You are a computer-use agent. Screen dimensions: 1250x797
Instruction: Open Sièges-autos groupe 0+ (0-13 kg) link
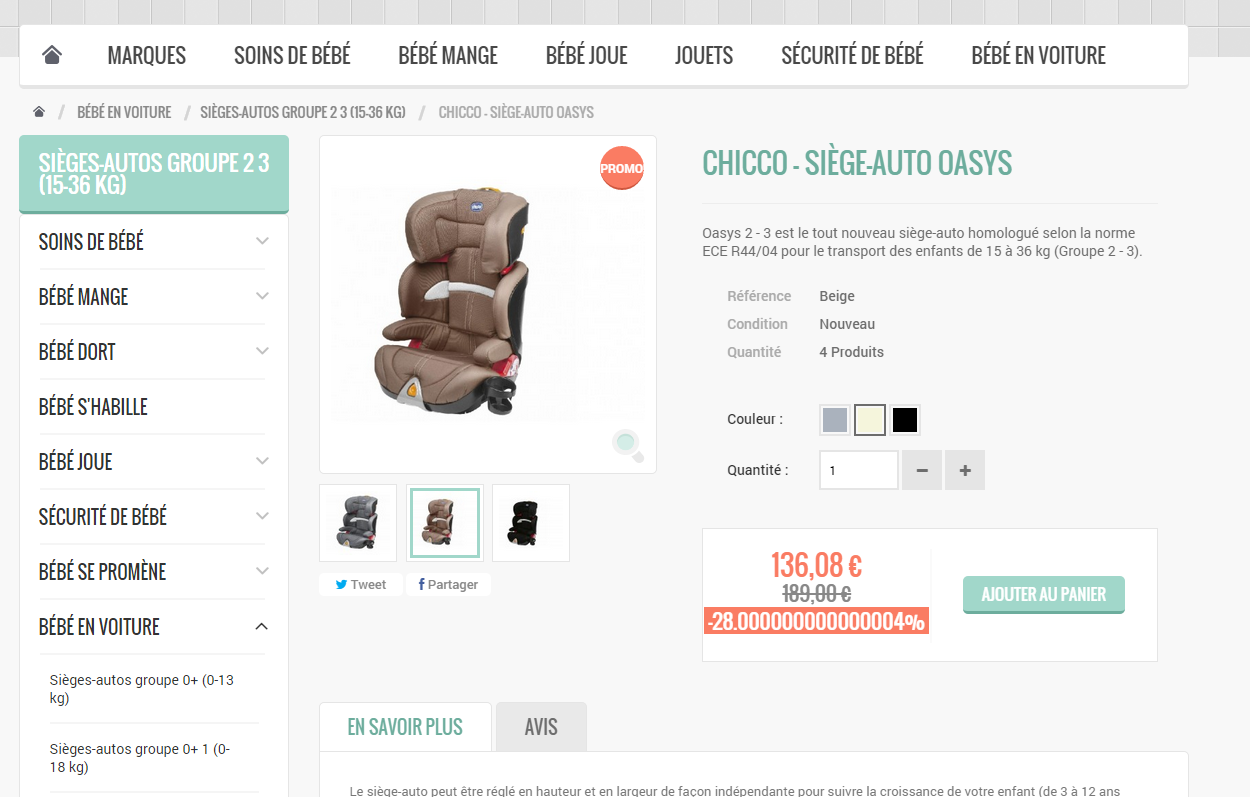(x=142, y=689)
